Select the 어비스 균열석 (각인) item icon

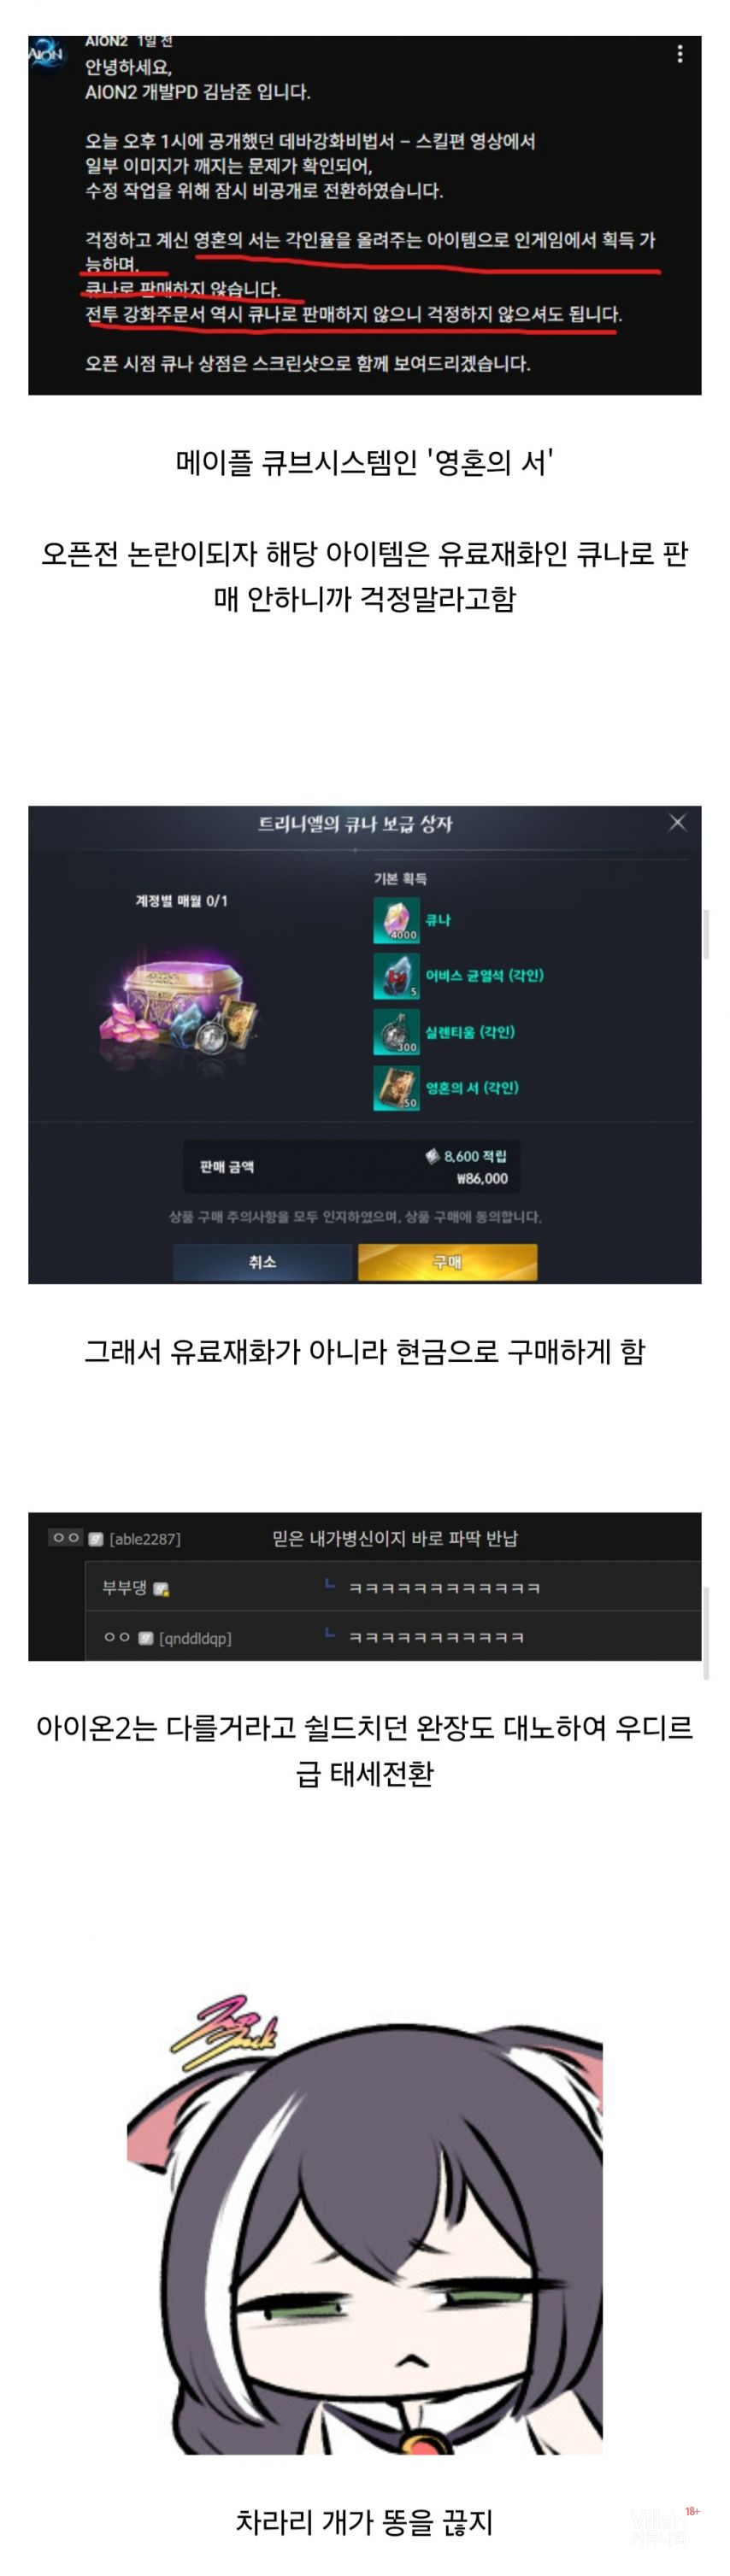point(397,975)
